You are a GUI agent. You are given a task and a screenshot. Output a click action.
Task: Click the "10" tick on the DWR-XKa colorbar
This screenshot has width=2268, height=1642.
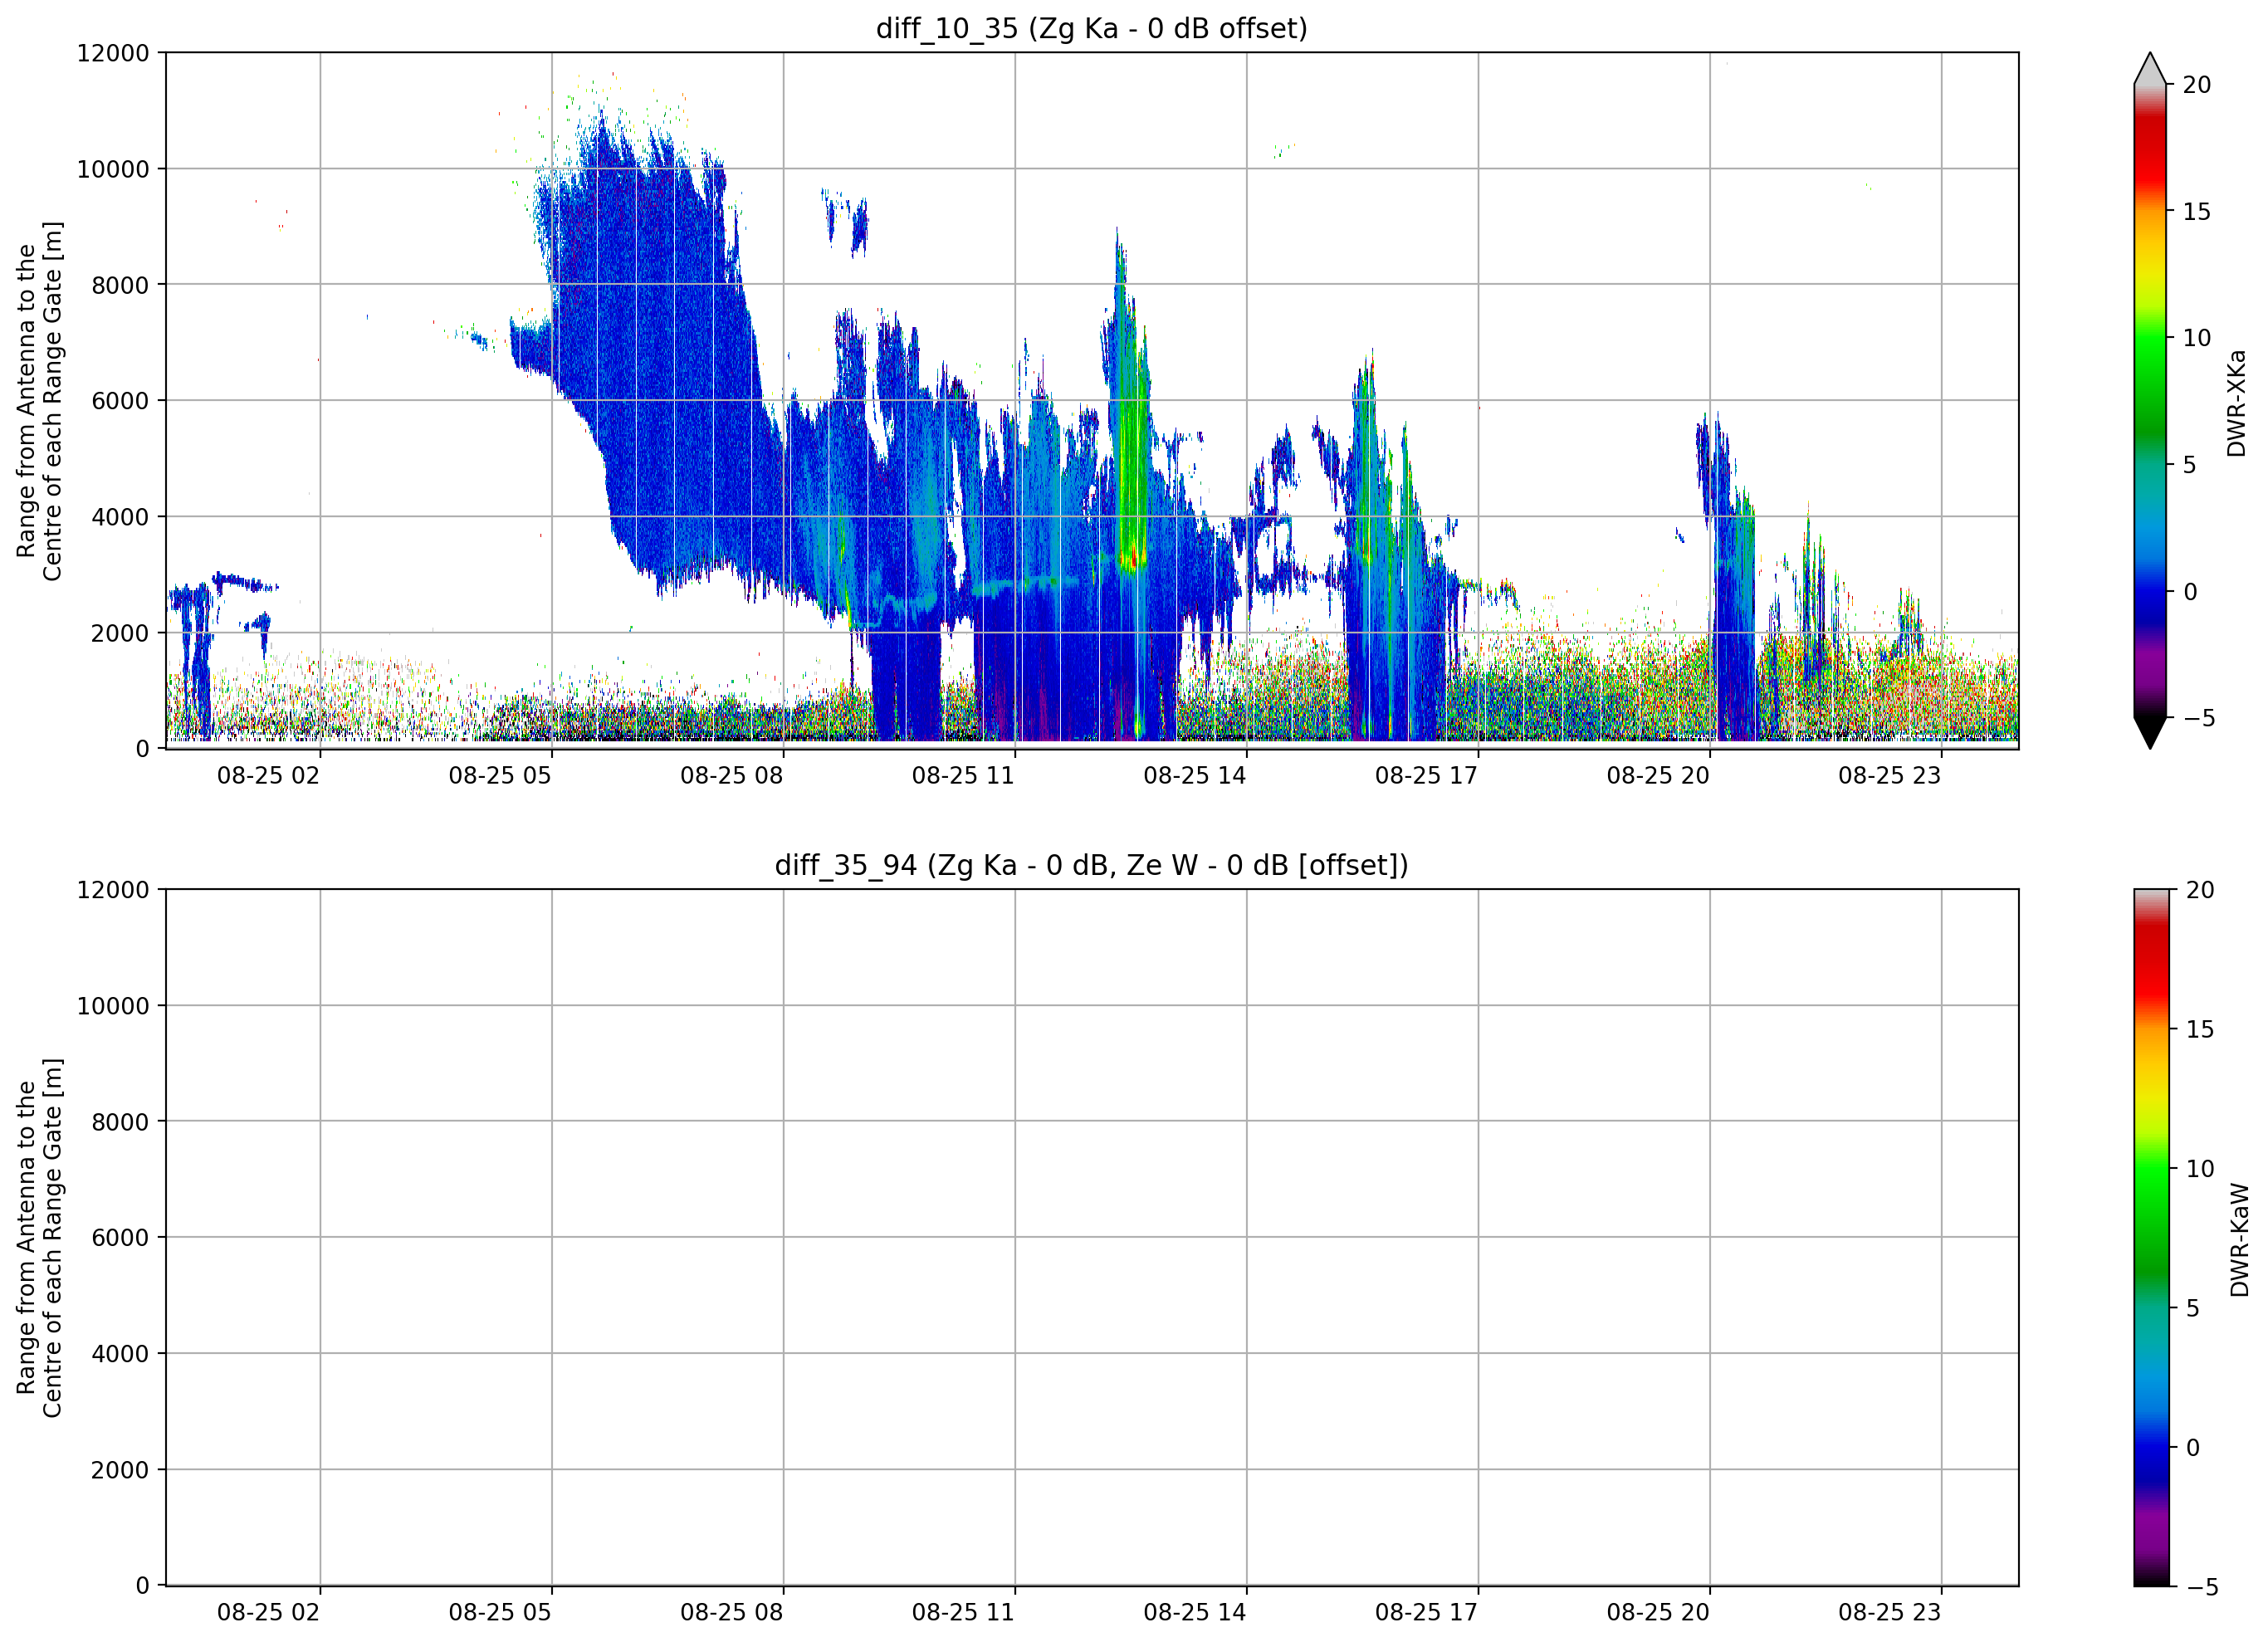click(2196, 338)
